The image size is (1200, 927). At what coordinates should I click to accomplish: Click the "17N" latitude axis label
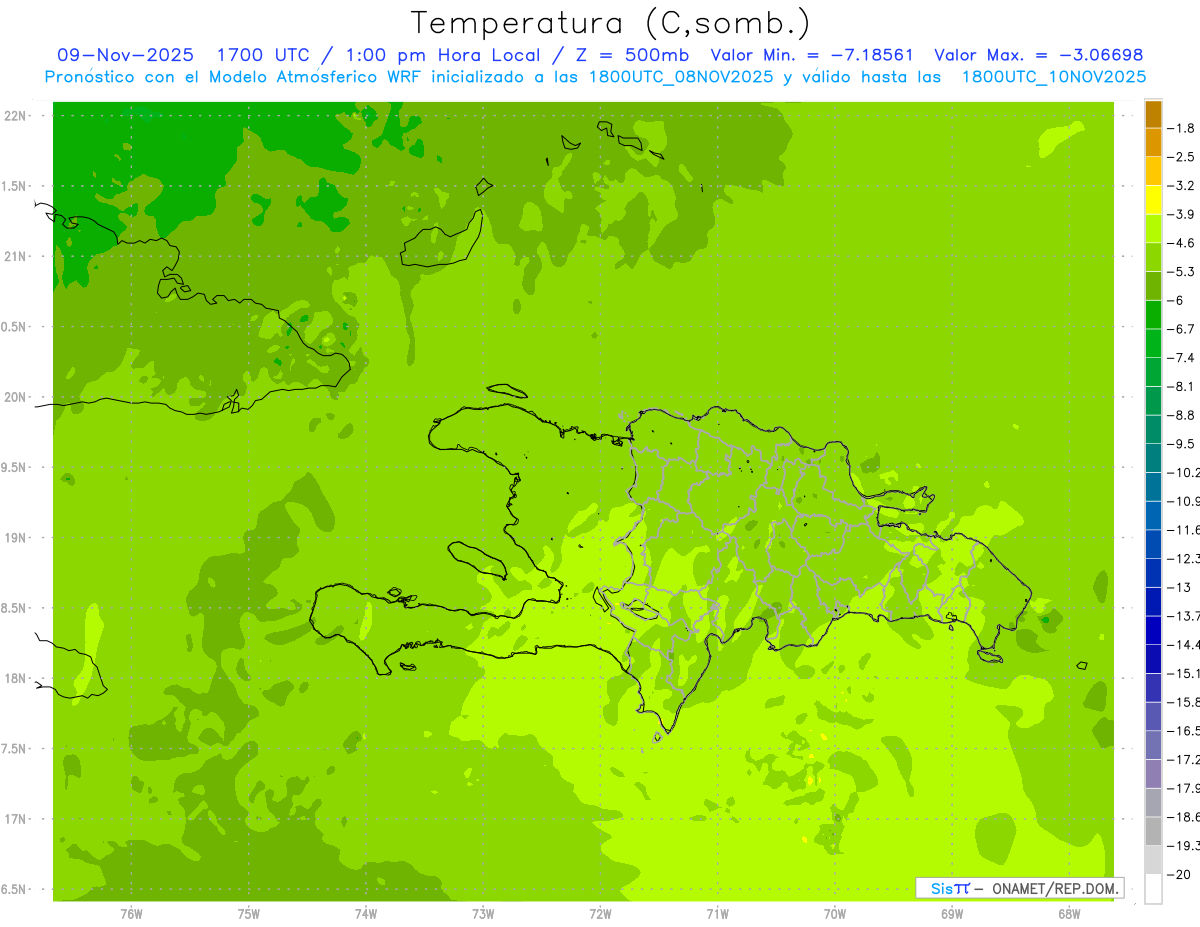14,819
